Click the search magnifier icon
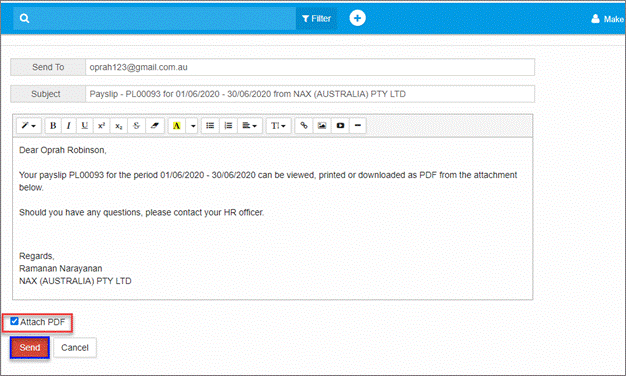Image resolution: width=626 pixels, height=376 pixels. click(24, 18)
